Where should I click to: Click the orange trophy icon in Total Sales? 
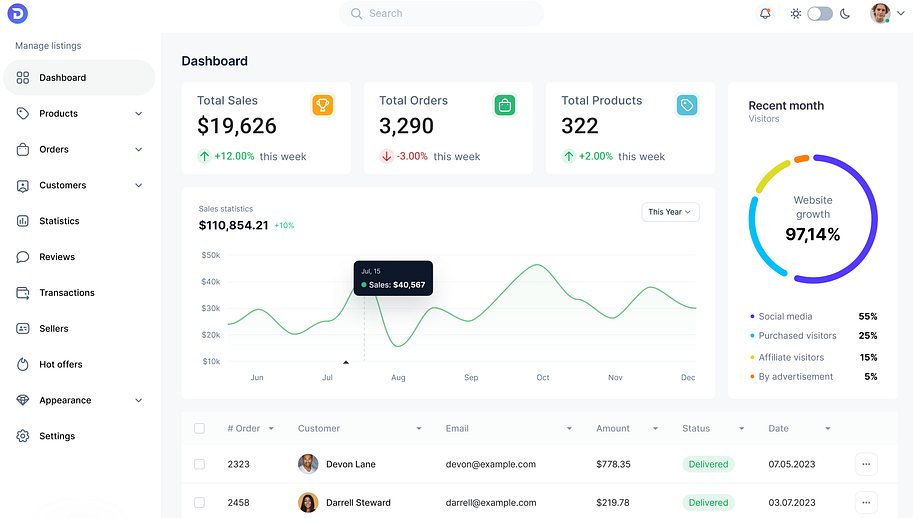322,105
